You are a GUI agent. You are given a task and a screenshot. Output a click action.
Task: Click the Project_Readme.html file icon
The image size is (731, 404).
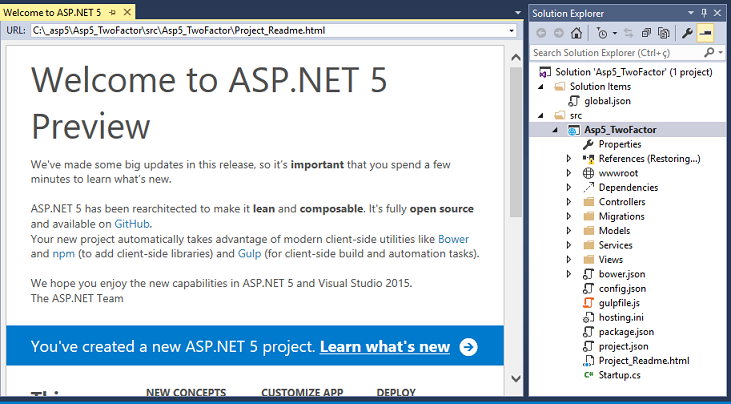588,361
